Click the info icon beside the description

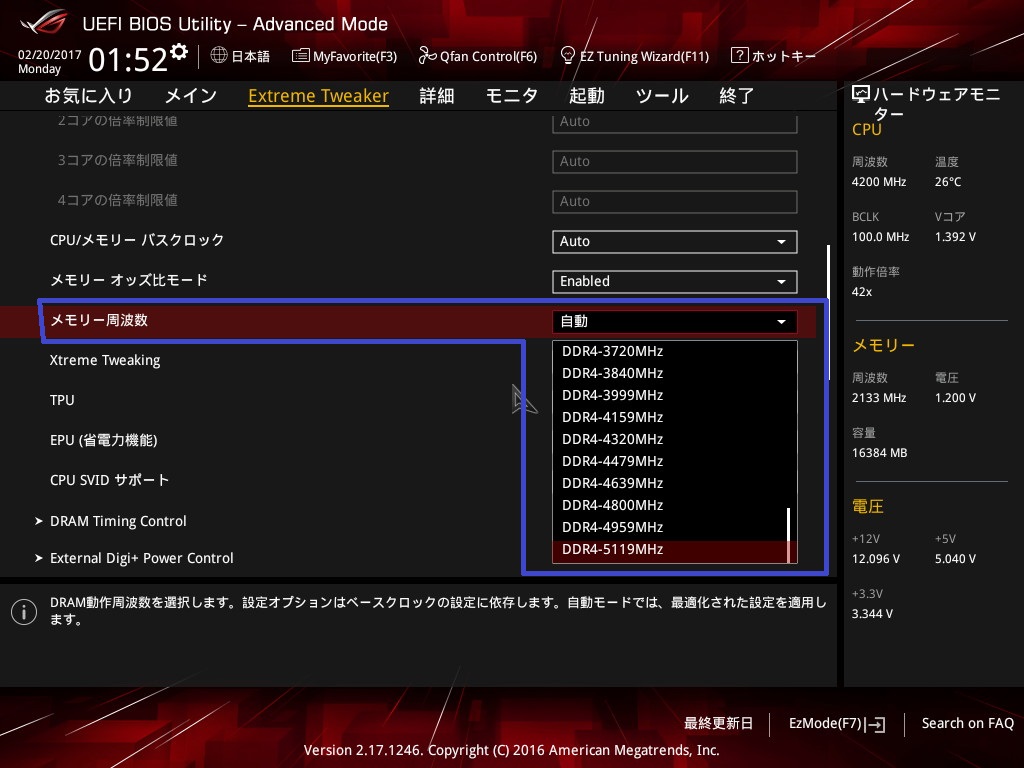coord(24,612)
